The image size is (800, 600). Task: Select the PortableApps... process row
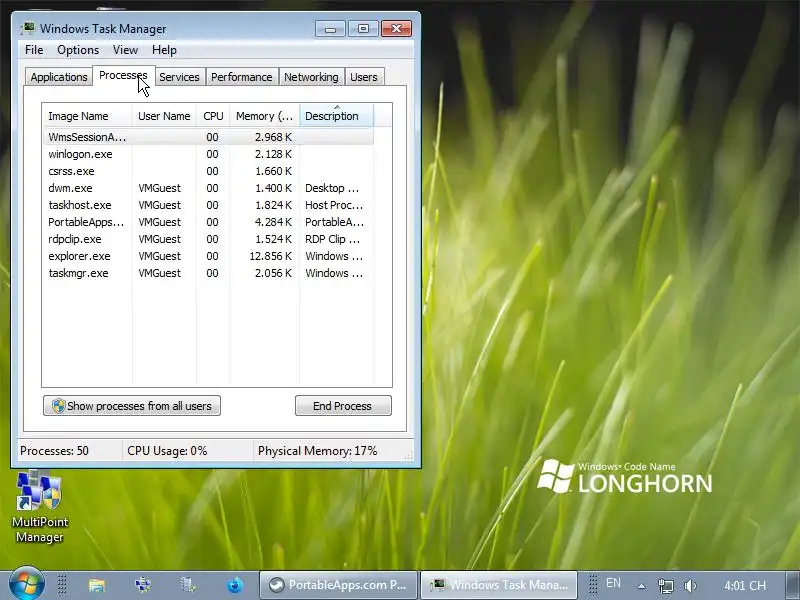[208, 222]
